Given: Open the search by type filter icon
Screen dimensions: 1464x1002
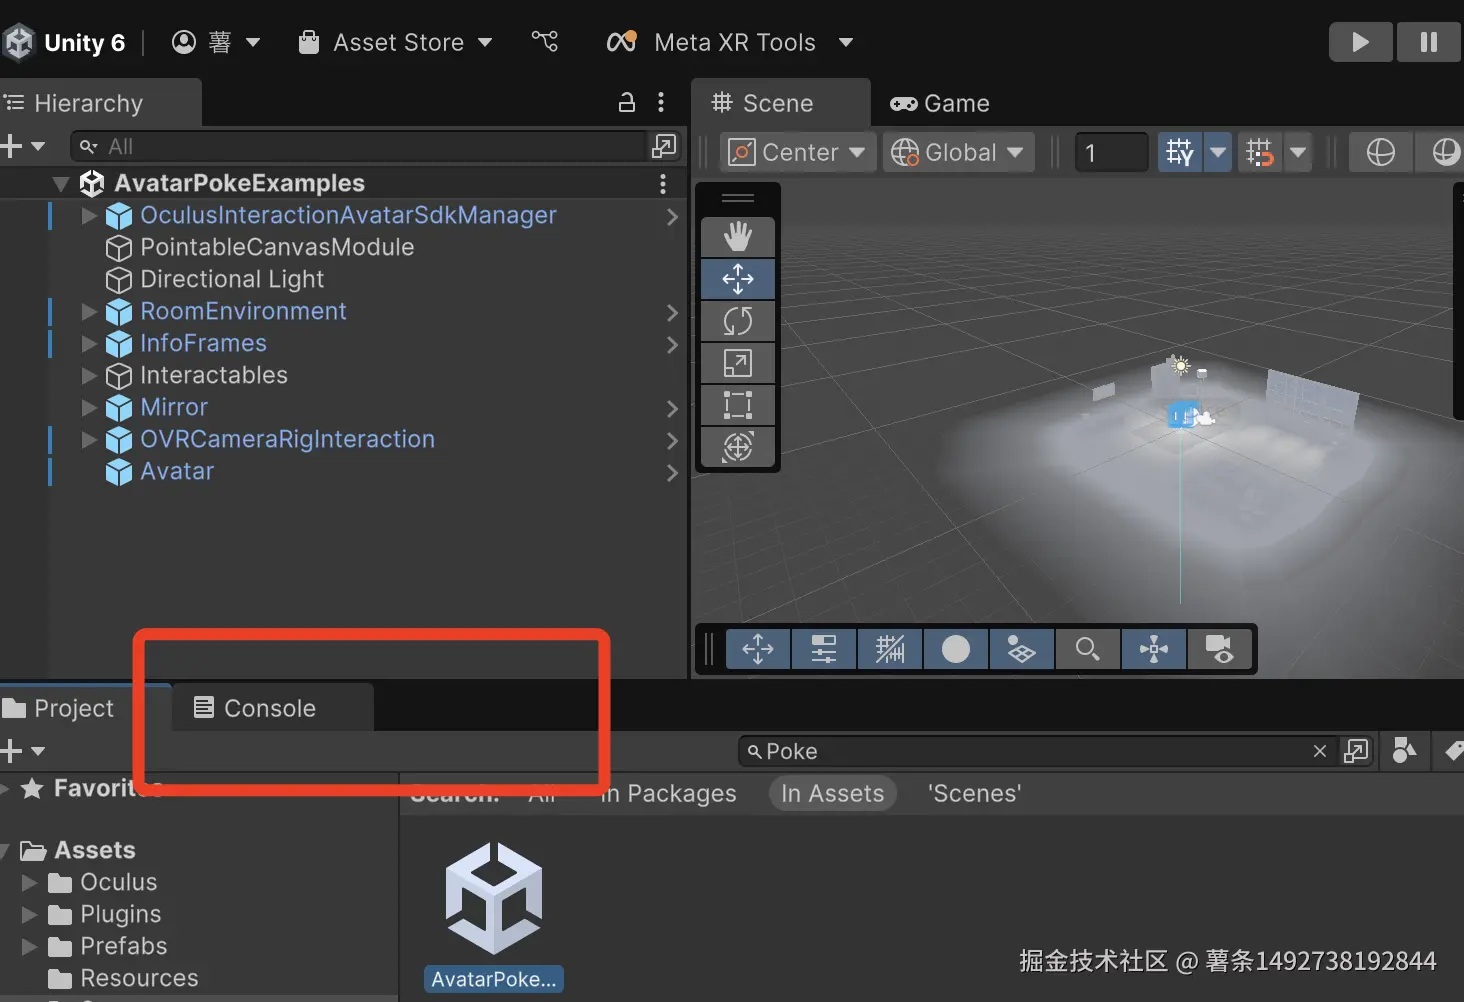Looking at the screenshot, I should (x=1404, y=751).
